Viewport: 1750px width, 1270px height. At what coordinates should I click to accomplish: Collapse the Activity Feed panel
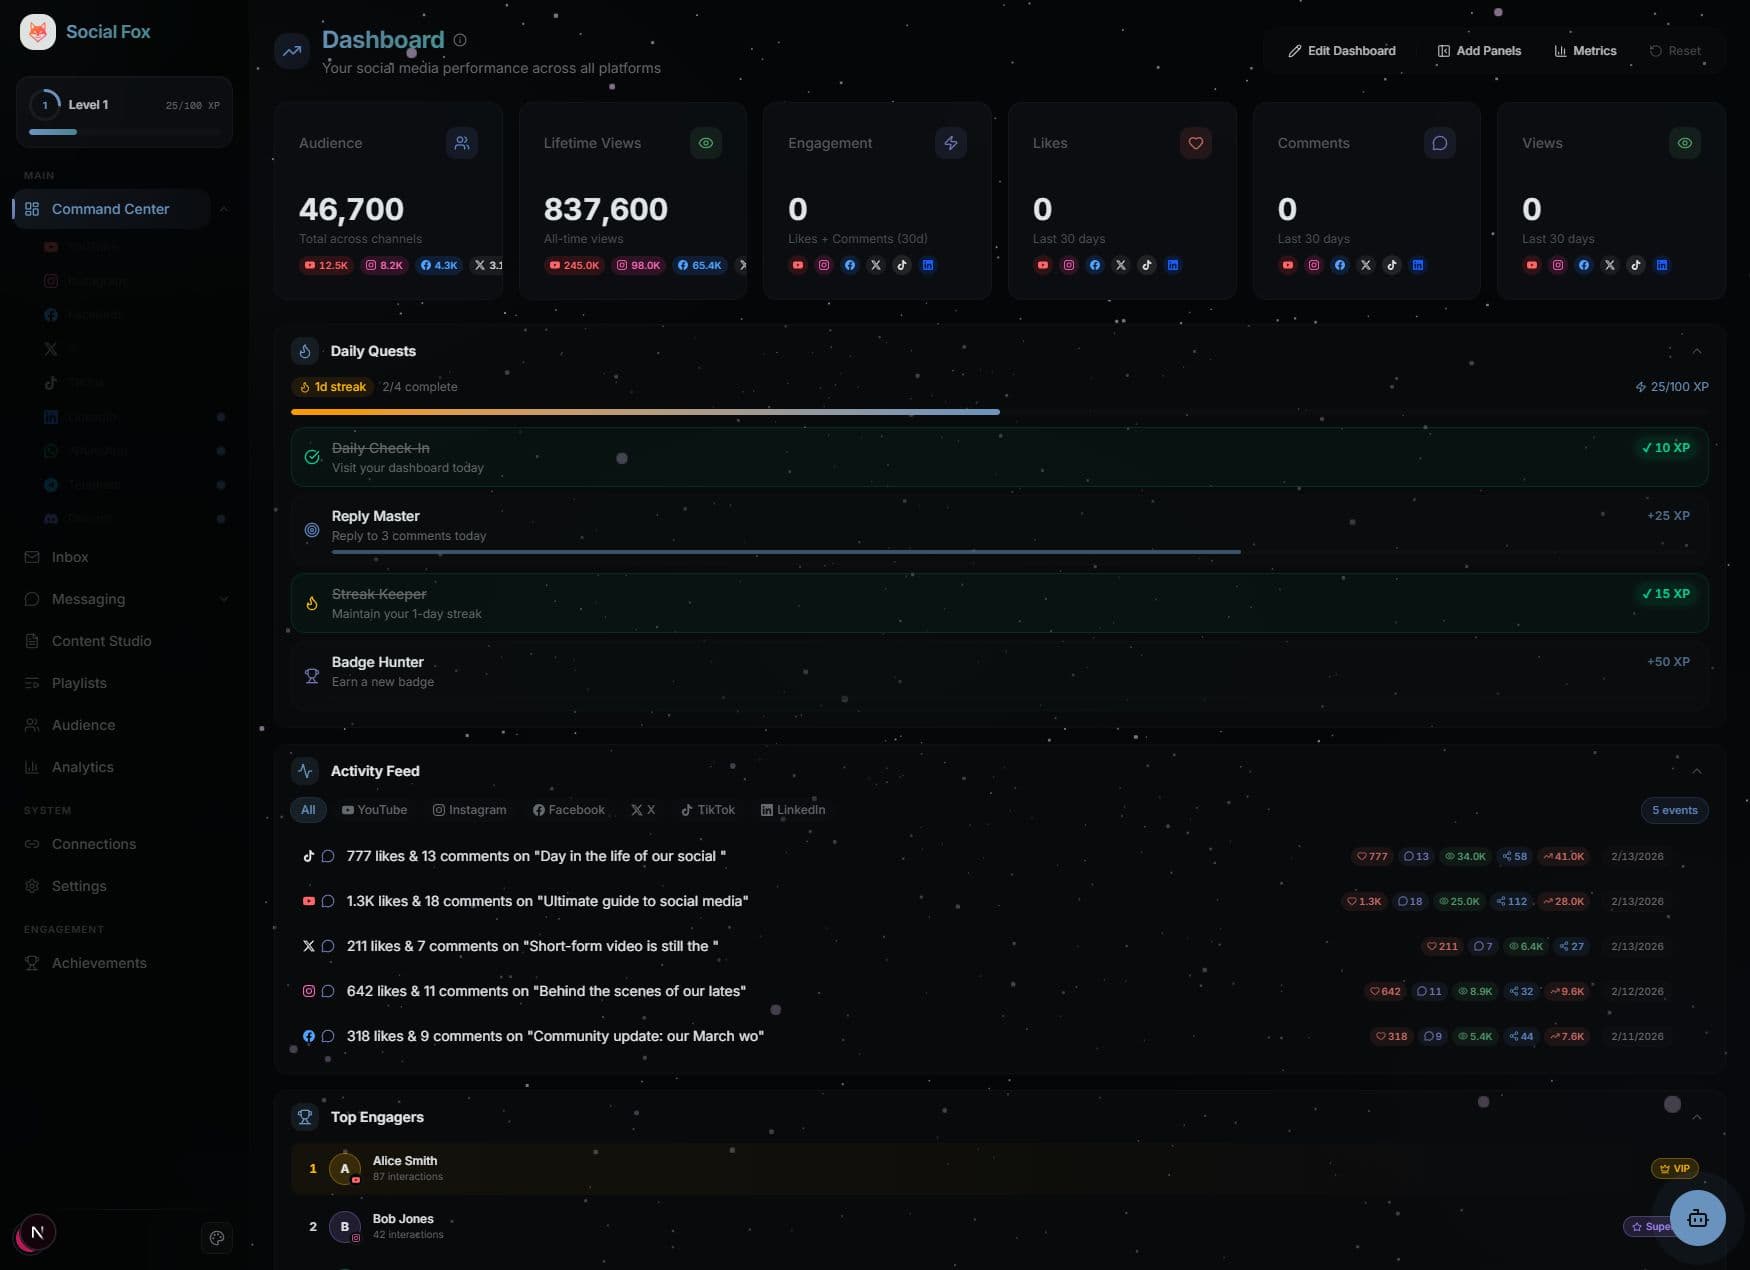[1697, 771]
